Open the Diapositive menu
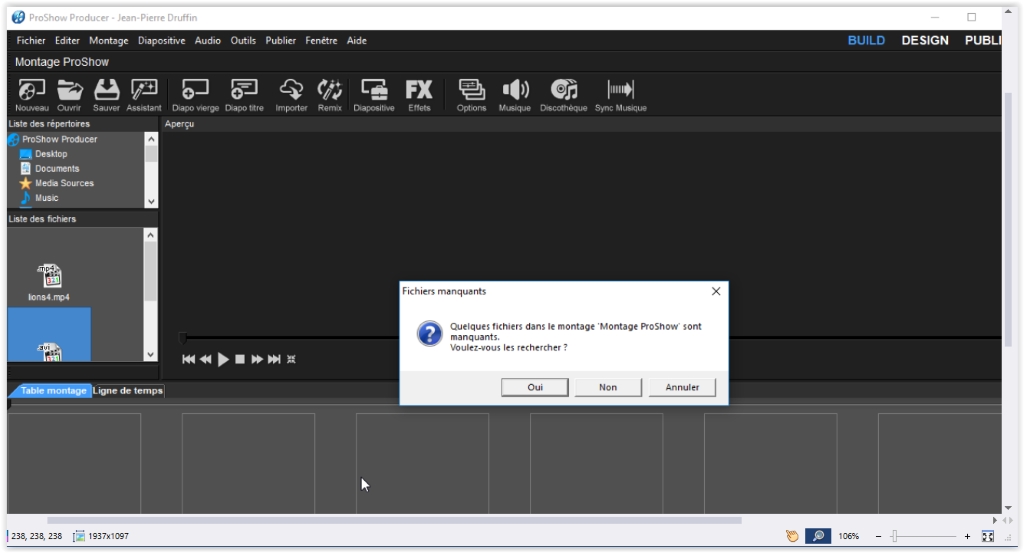Viewport: 1024px width, 553px height. click(161, 40)
